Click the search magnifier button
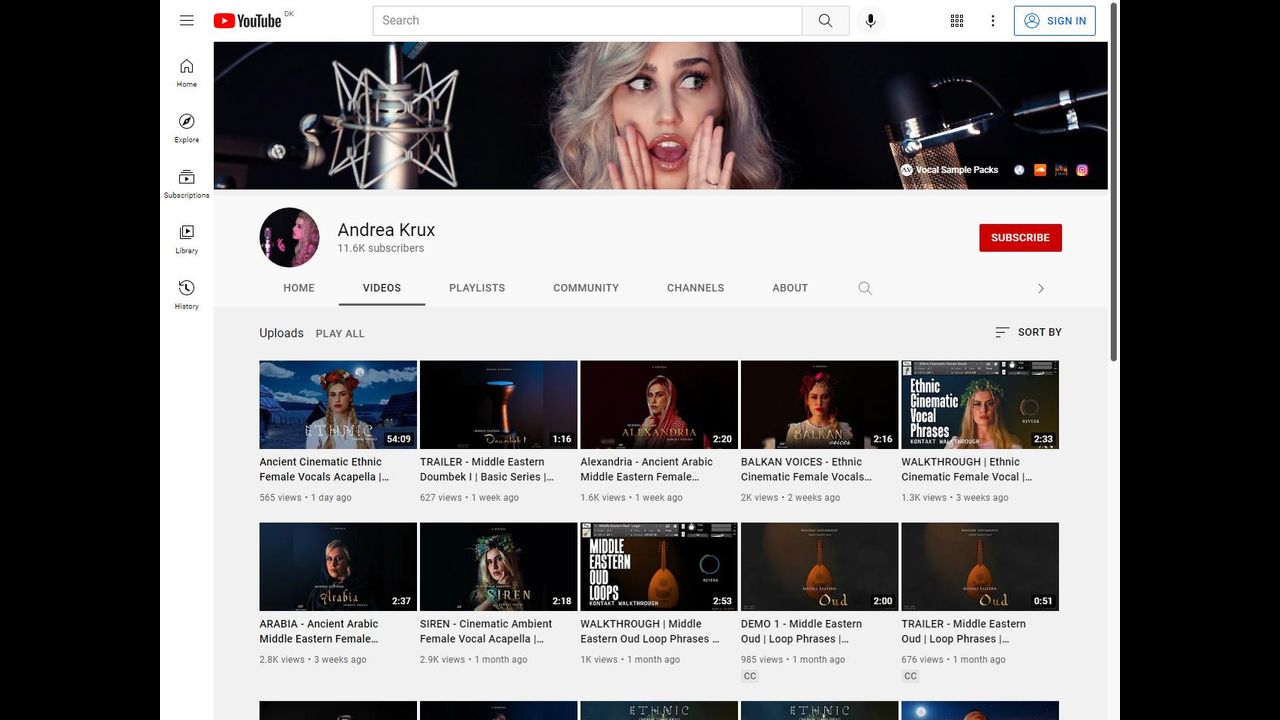Screen dimensions: 1280x720 tap(825, 21)
